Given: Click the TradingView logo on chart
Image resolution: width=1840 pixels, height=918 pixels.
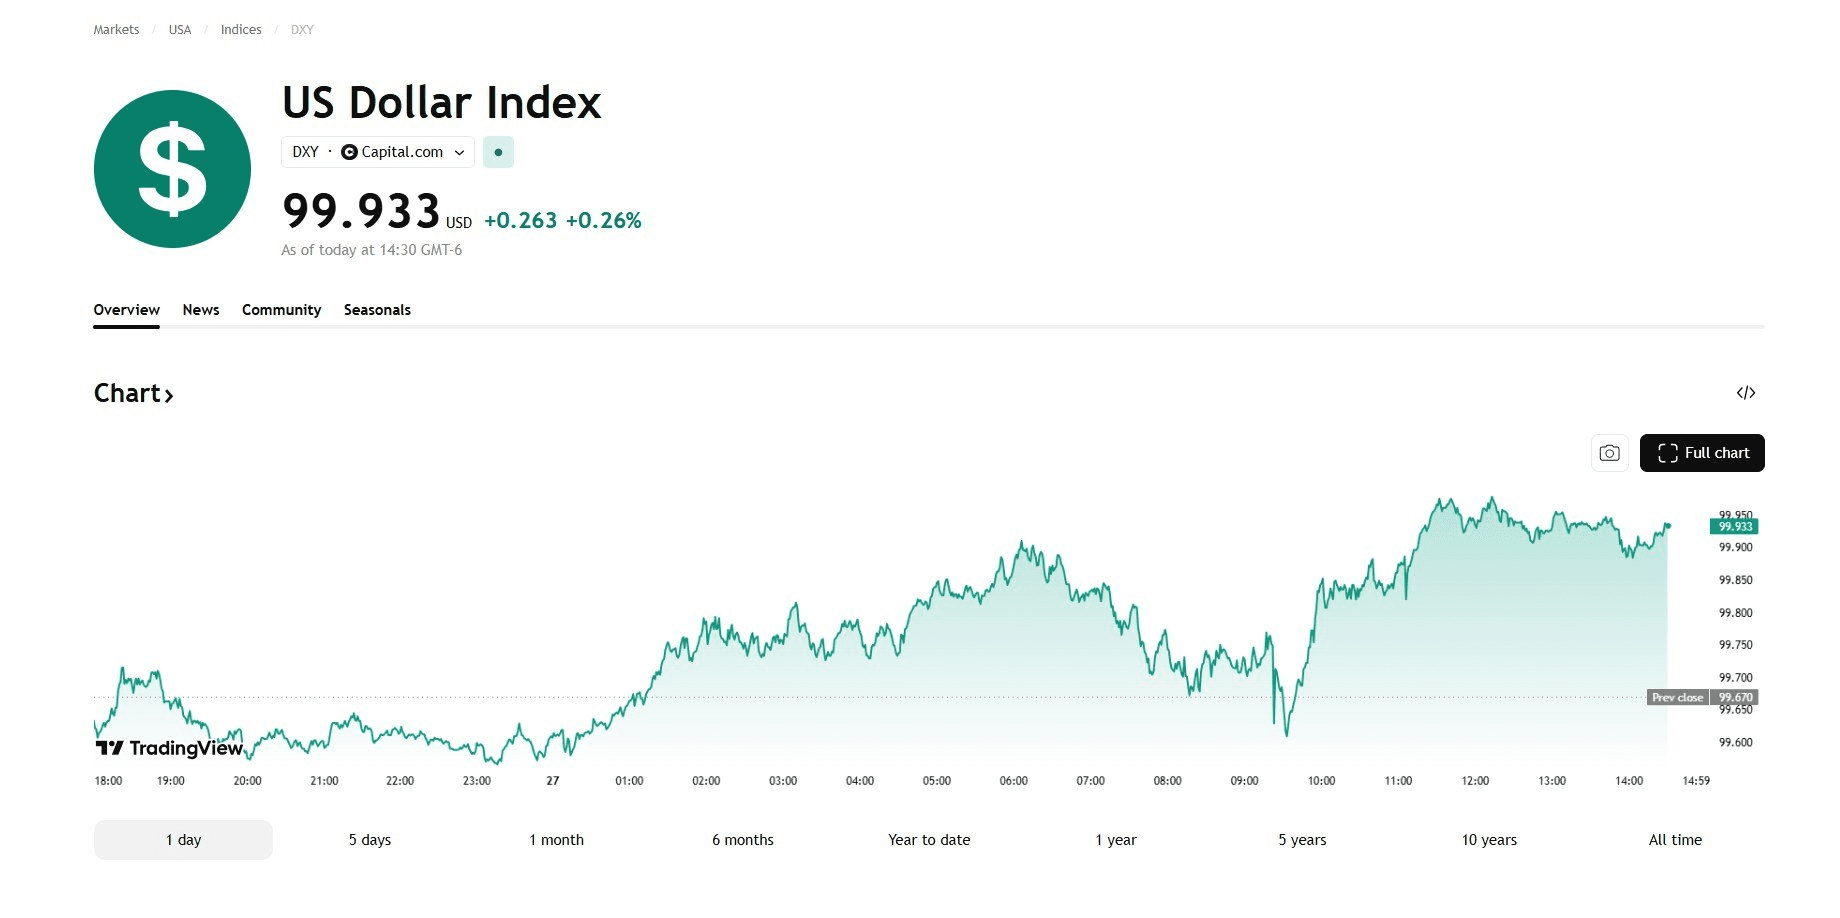Looking at the screenshot, I should 169,748.
